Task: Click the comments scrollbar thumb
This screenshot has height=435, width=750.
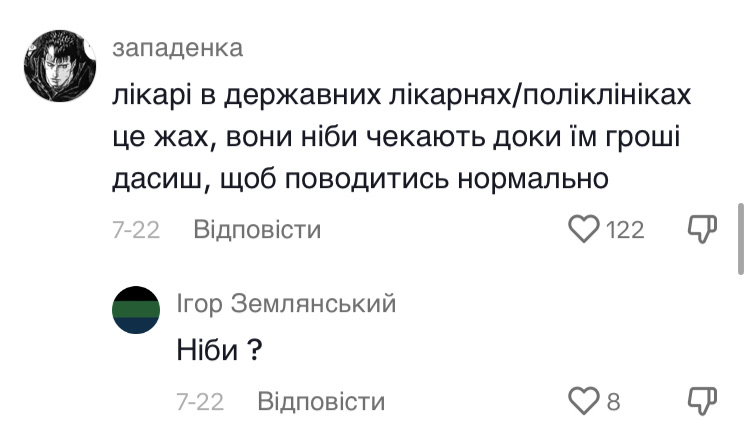Action: [740, 238]
